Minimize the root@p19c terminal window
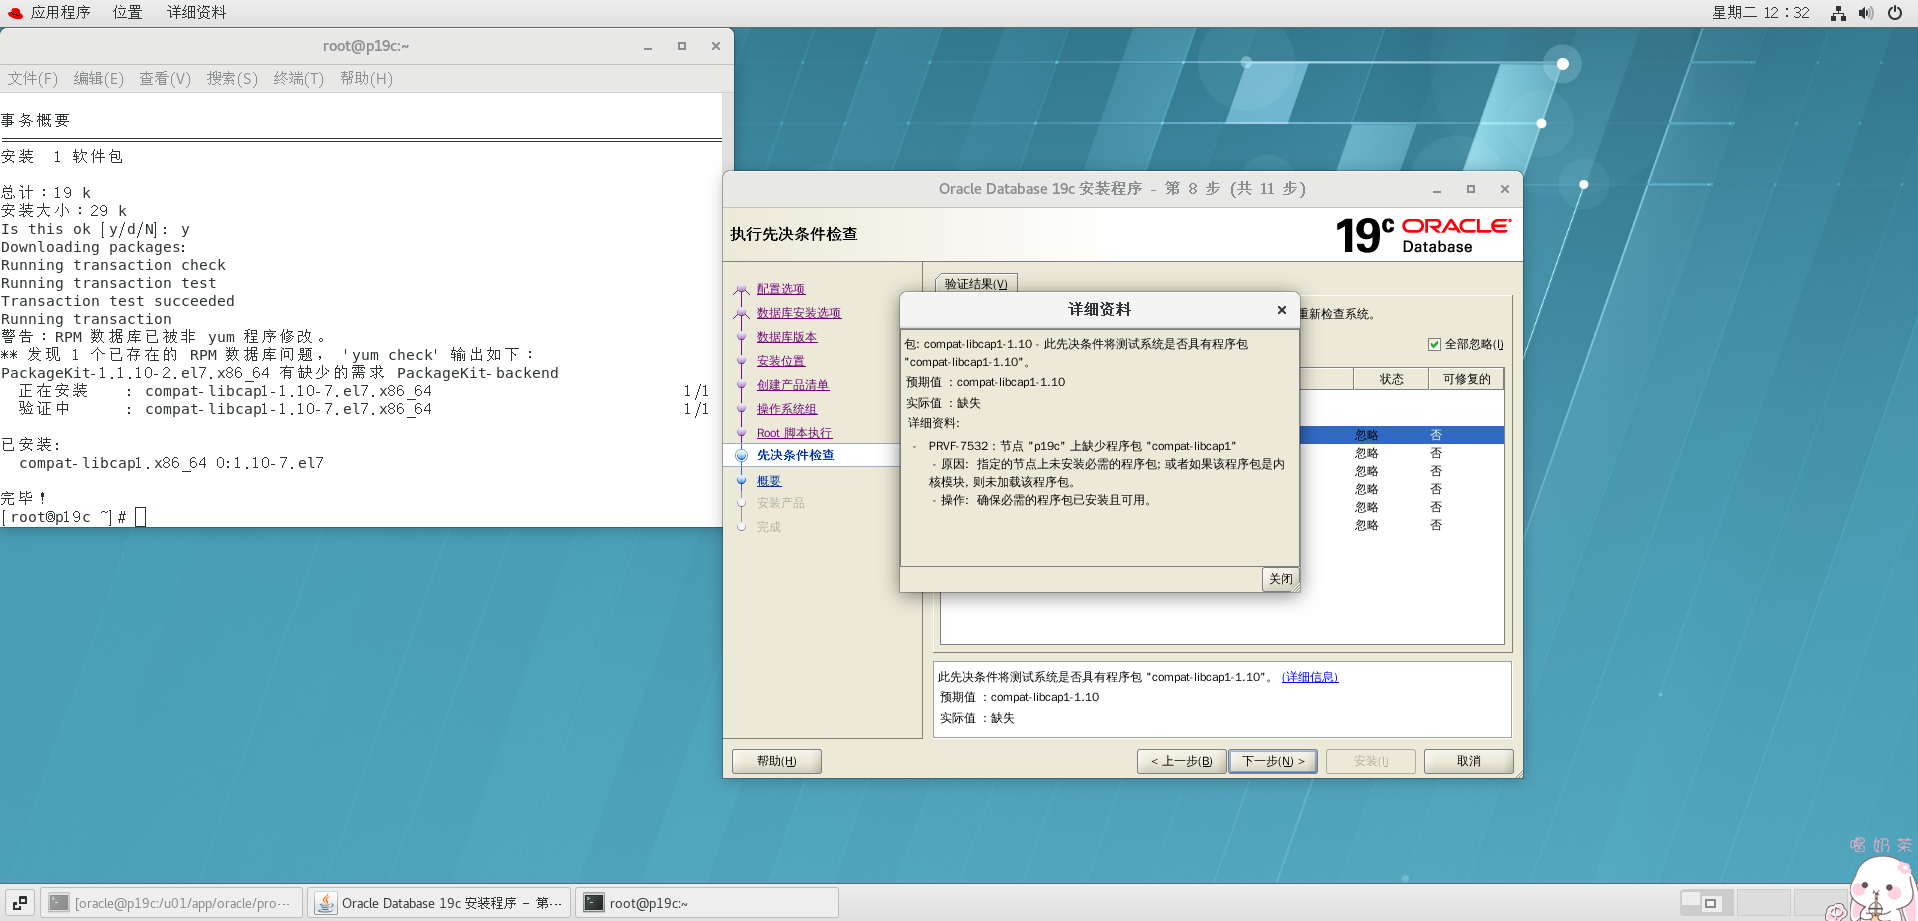This screenshot has height=921, width=1918. (648, 46)
